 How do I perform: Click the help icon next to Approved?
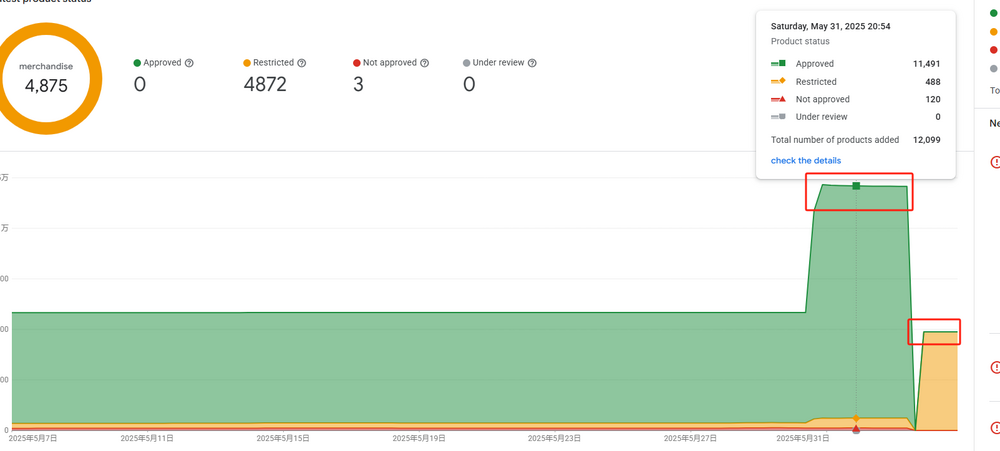(189, 63)
